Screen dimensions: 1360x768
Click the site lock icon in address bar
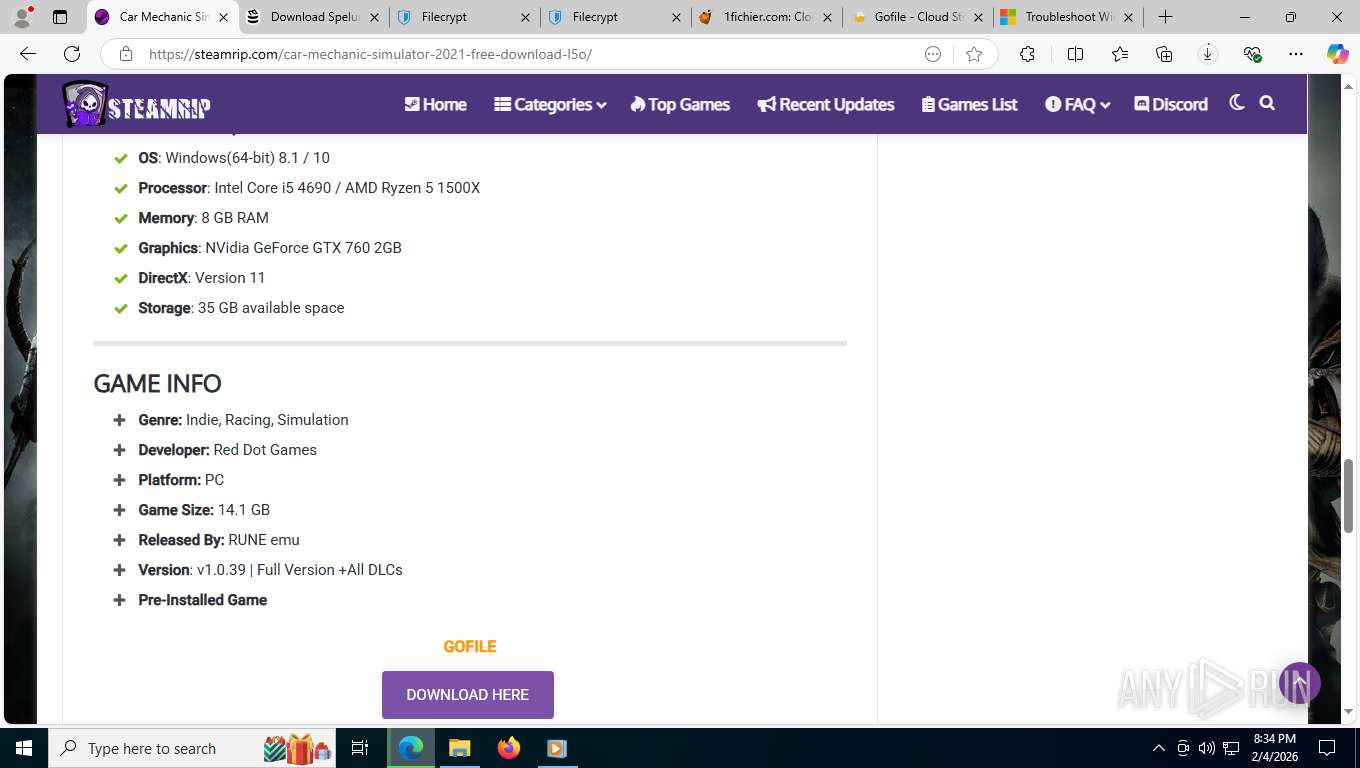click(x=126, y=54)
